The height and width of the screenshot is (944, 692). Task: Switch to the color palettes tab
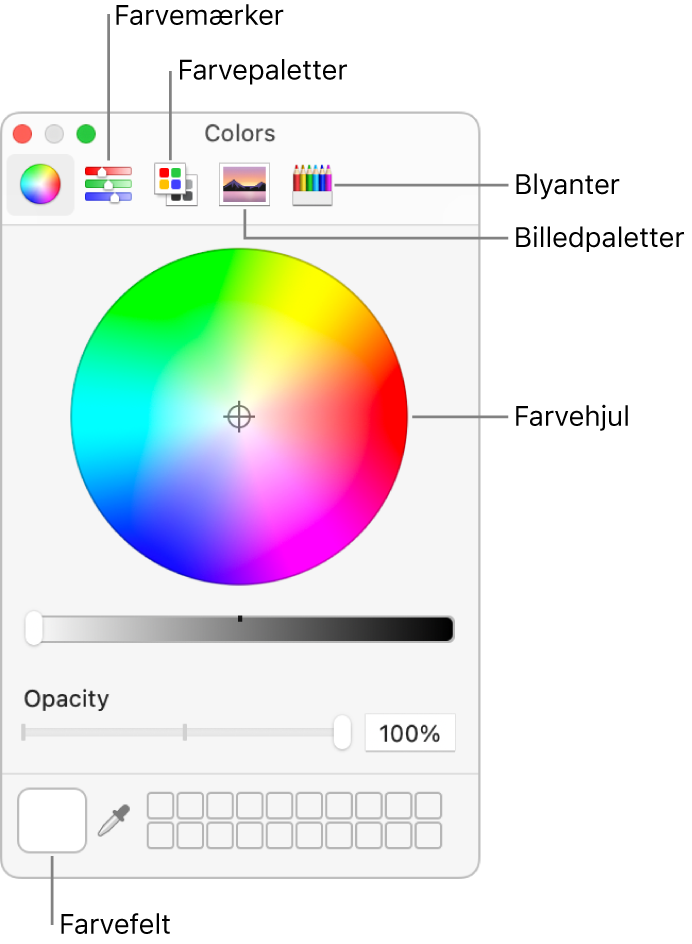(174, 184)
